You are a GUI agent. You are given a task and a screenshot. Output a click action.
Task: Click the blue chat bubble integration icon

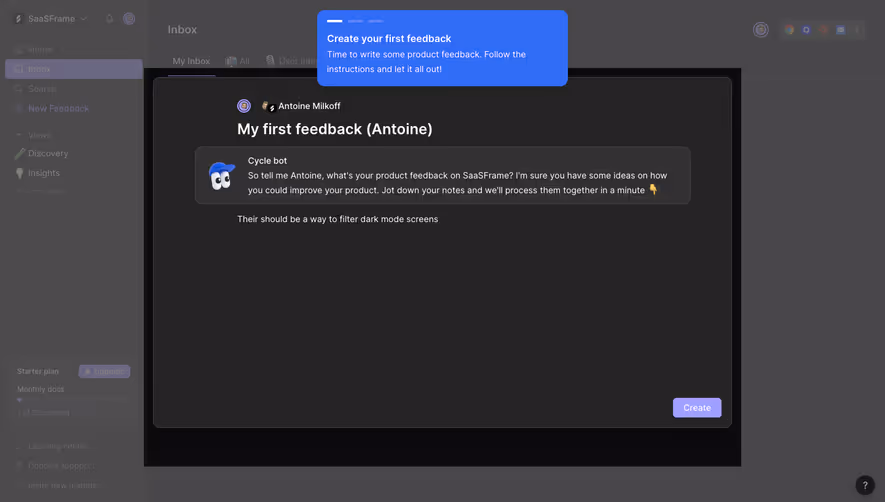(807, 29)
